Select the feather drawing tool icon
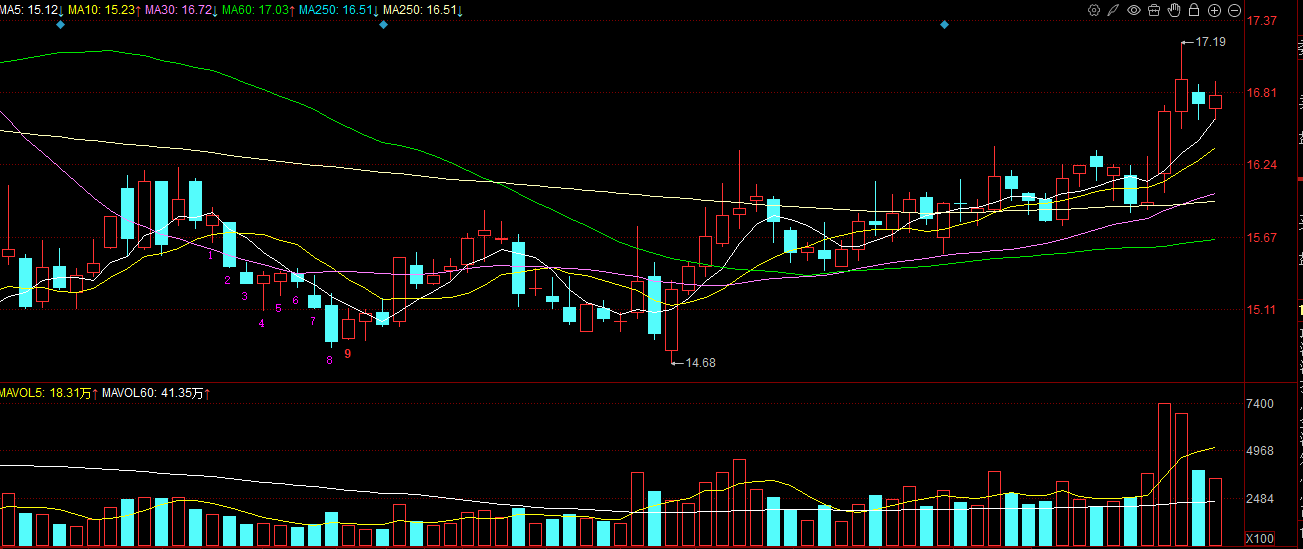Image resolution: width=1303 pixels, height=549 pixels. coord(1114,10)
